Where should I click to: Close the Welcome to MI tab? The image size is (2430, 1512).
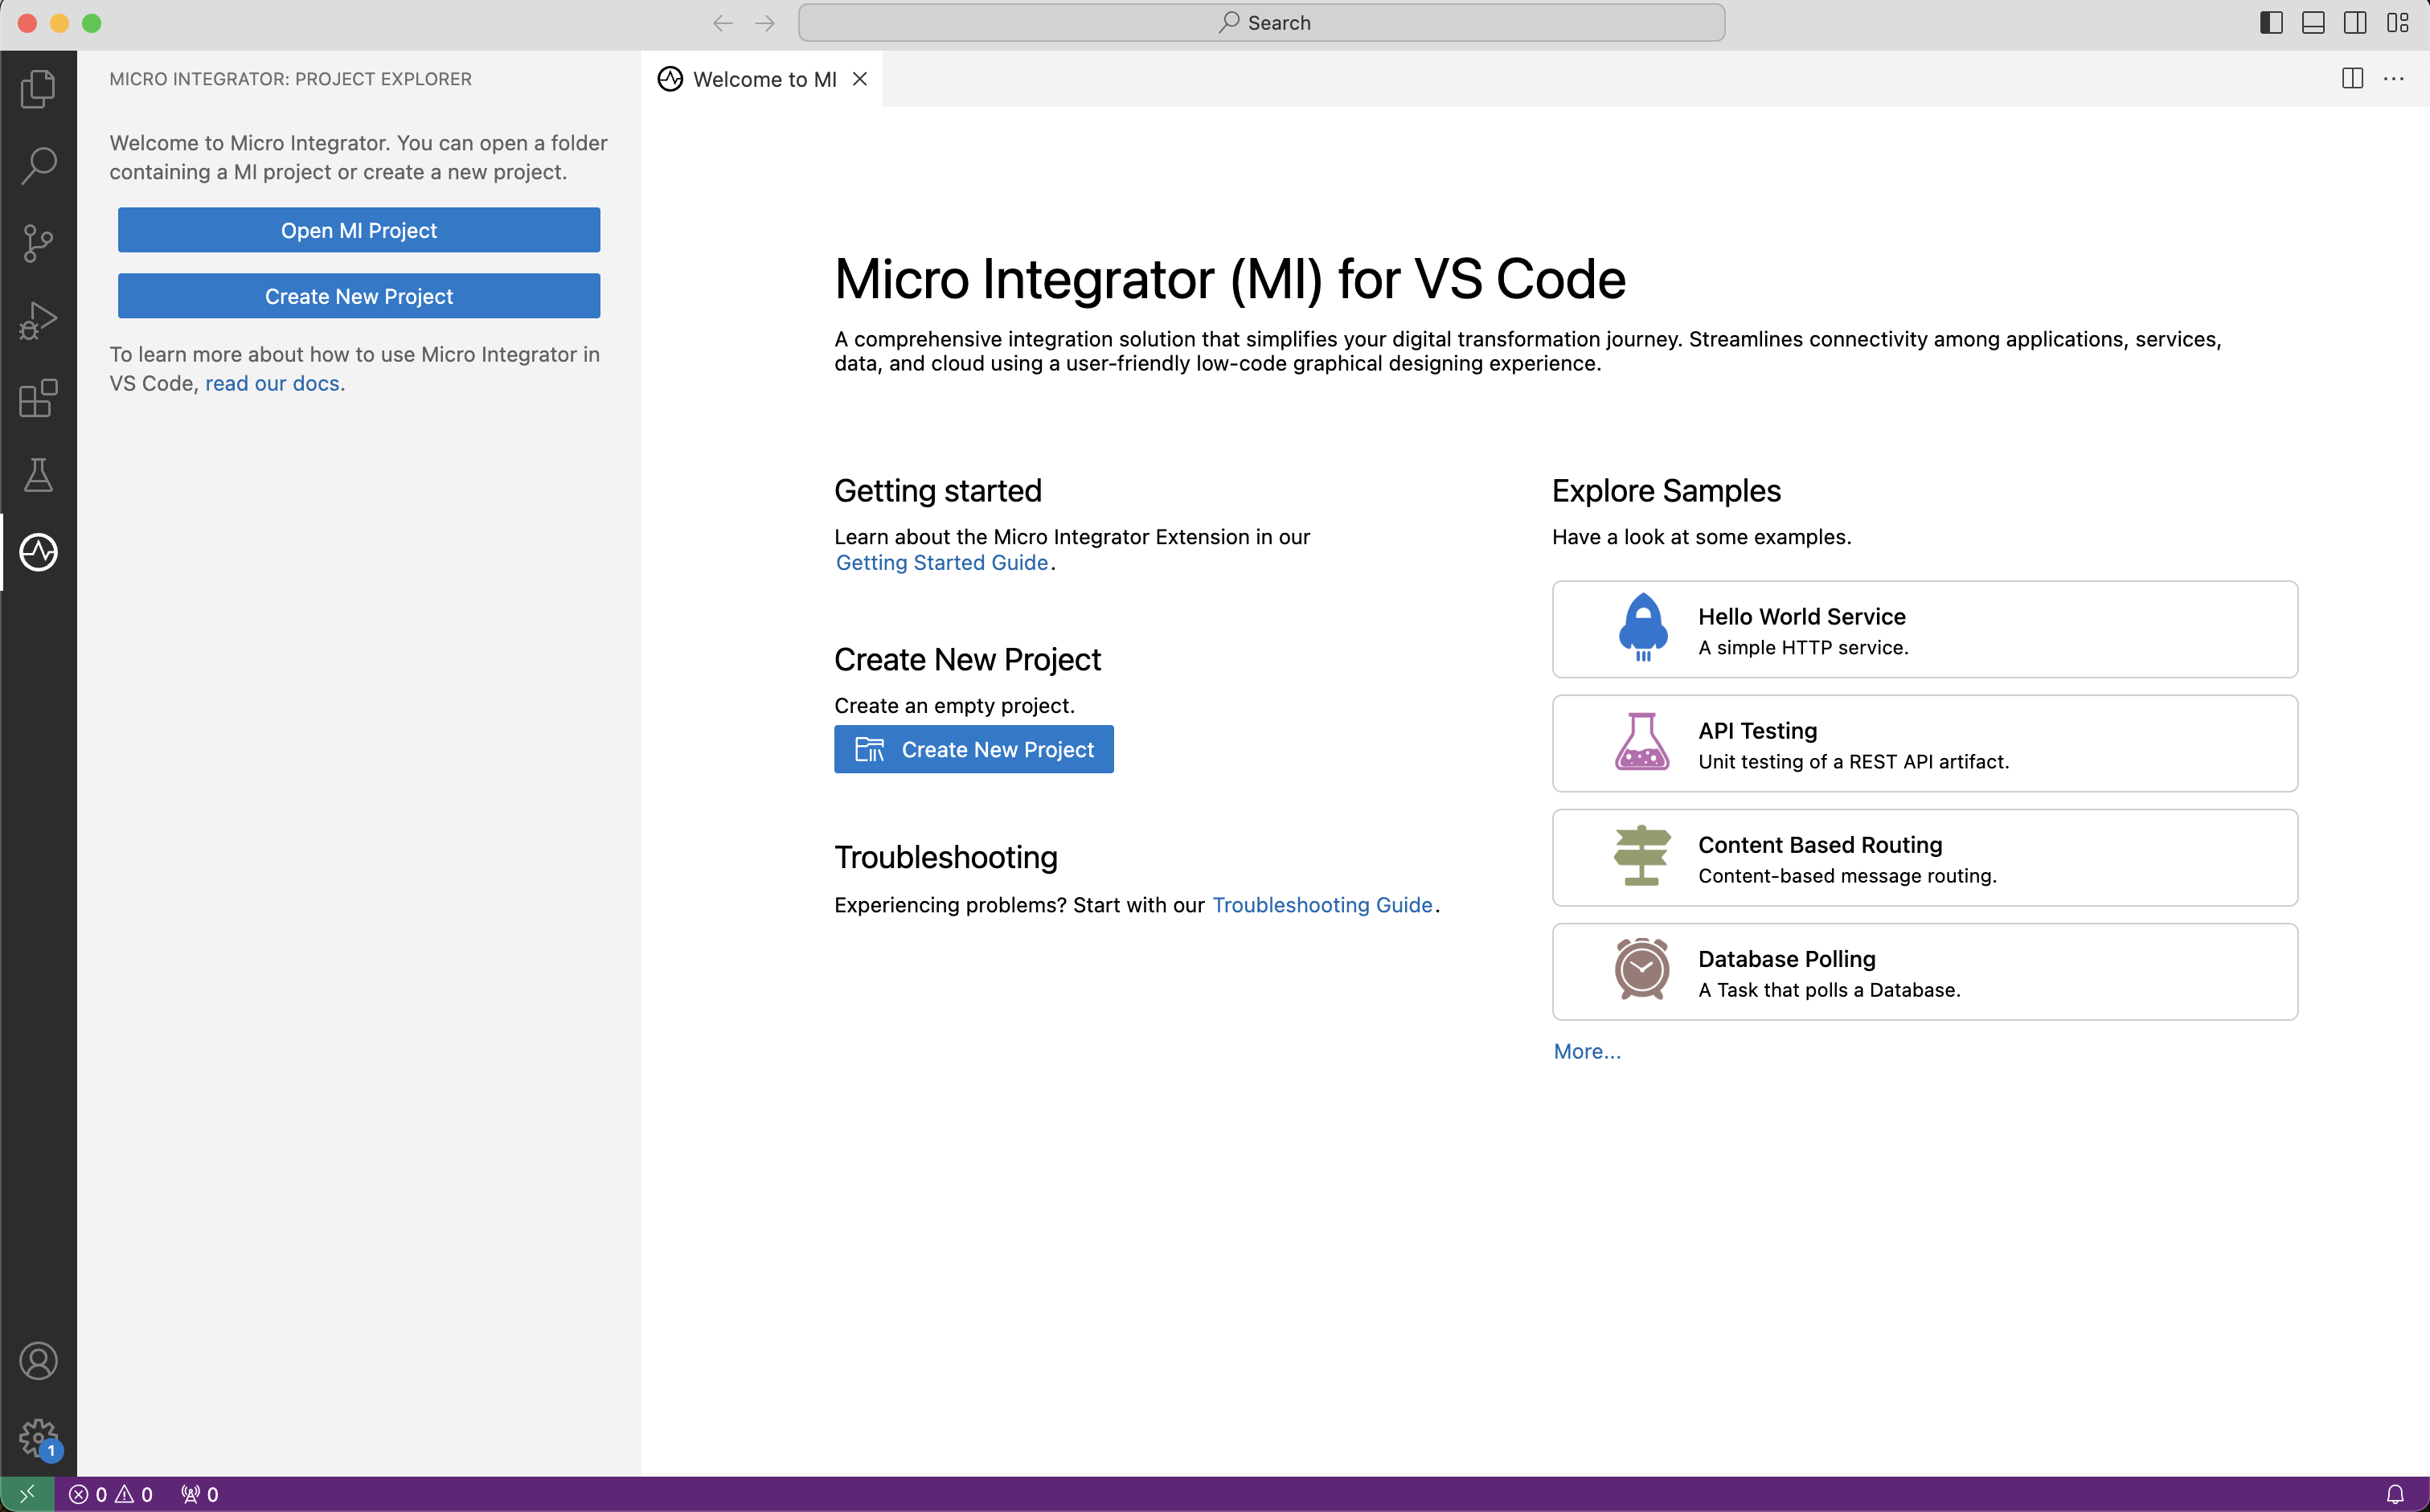pos(860,79)
